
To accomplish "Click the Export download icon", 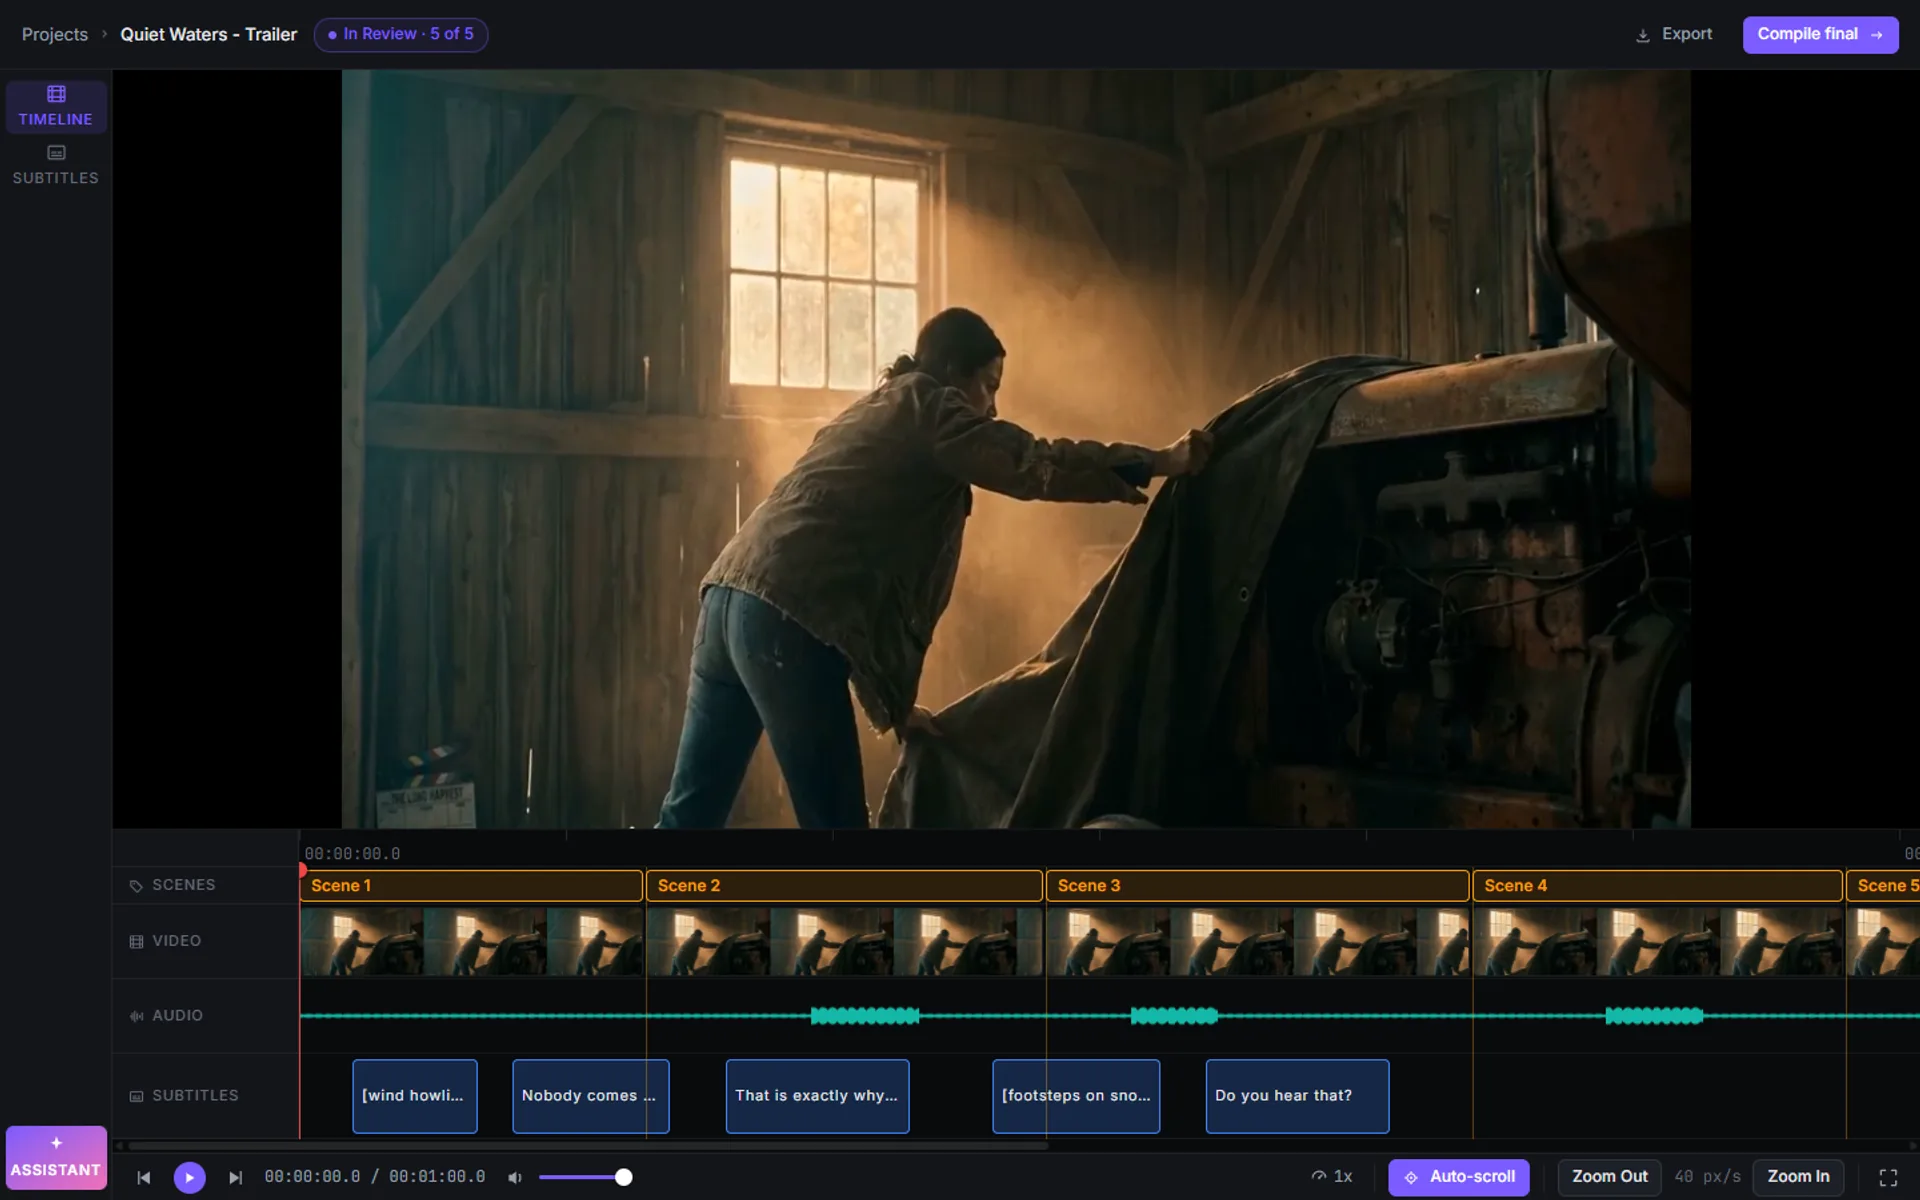I will (x=1642, y=35).
